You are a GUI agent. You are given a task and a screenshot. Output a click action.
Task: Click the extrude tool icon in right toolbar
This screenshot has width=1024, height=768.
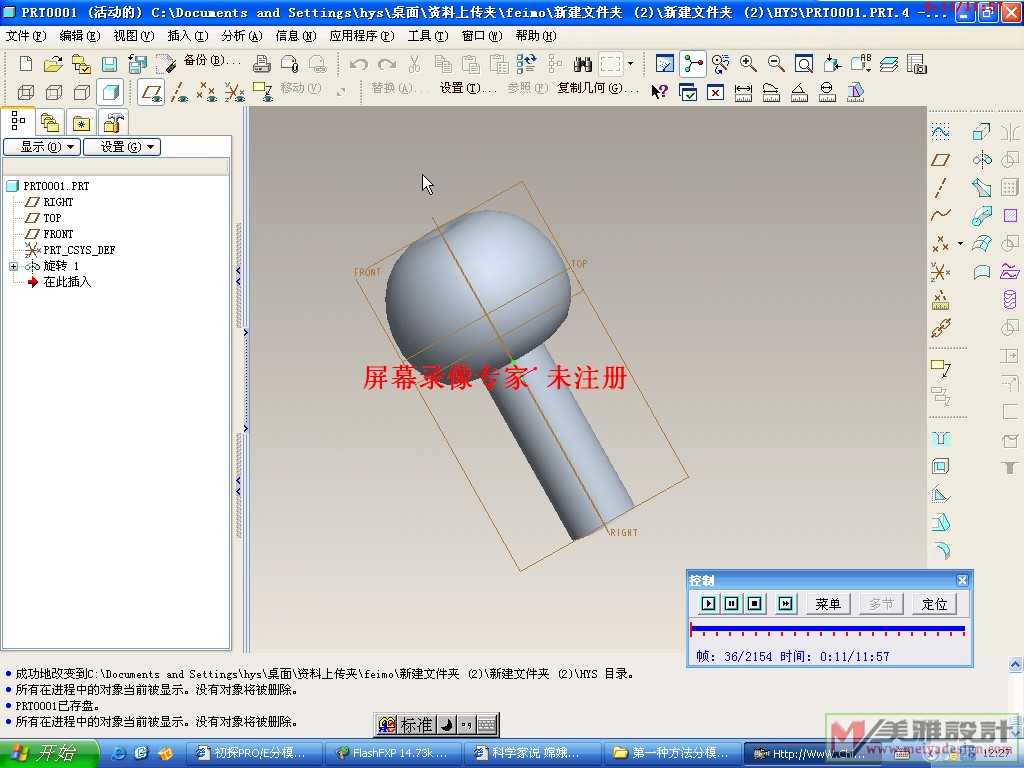point(982,132)
